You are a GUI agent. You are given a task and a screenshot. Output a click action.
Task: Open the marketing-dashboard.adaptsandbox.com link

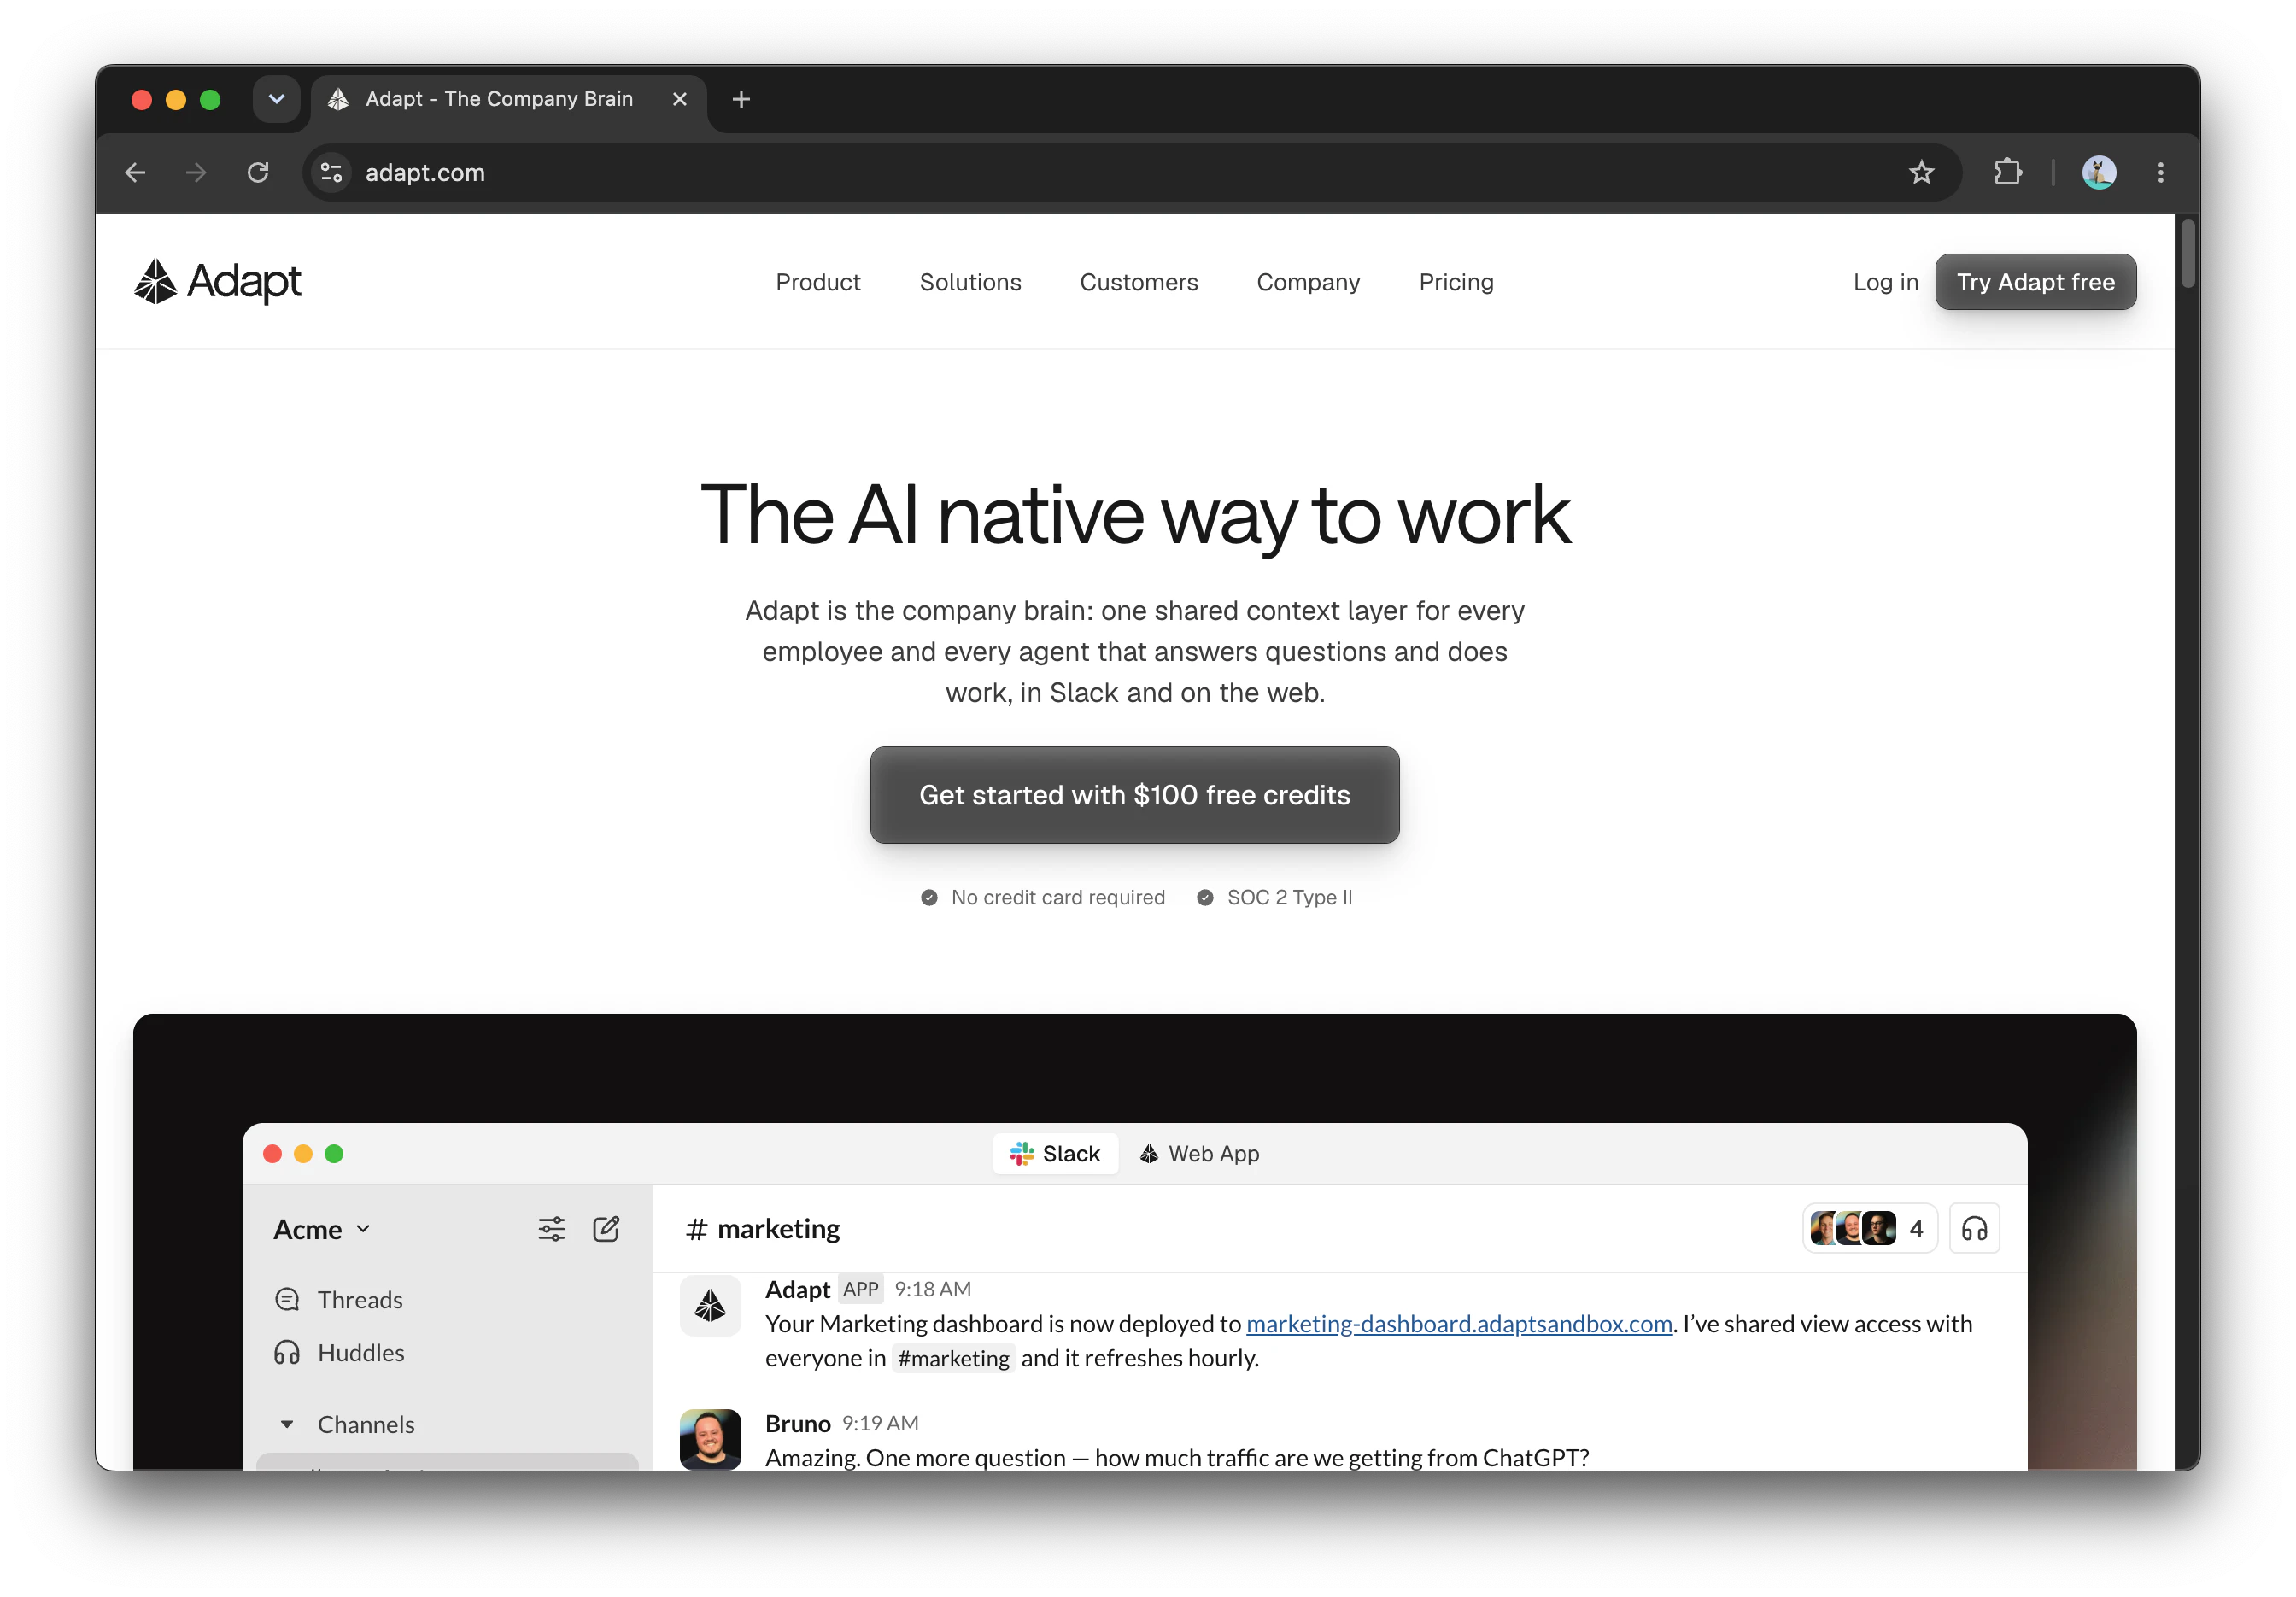[1459, 1324]
